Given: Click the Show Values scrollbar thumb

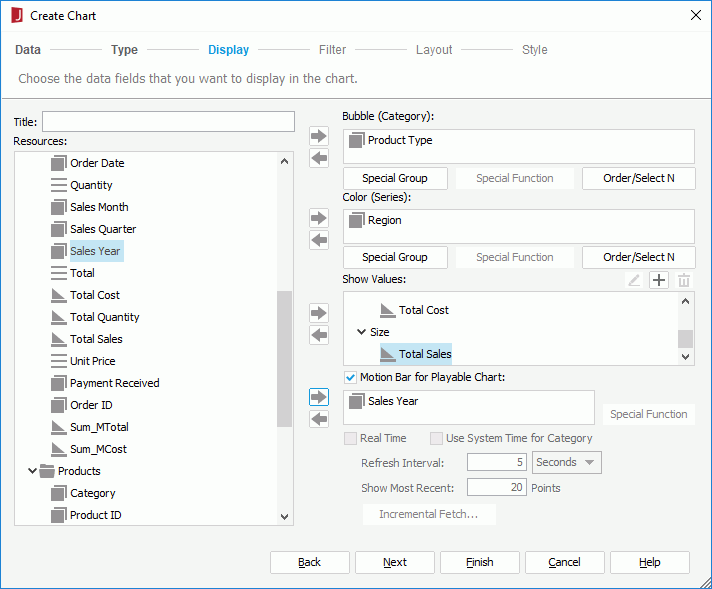Looking at the screenshot, I should (685, 339).
